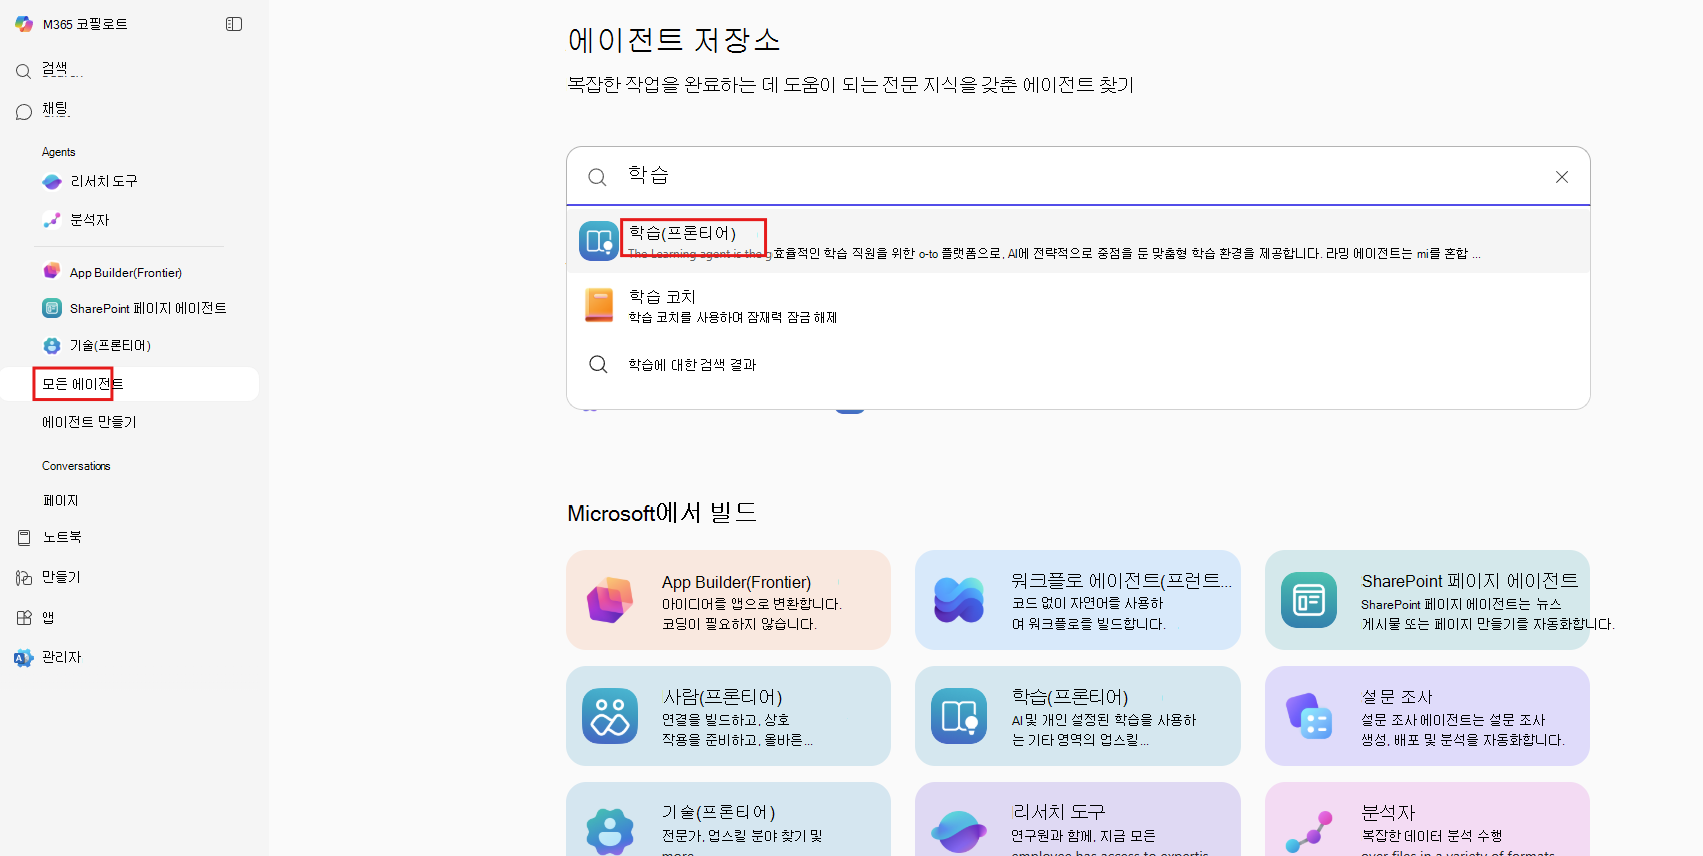1703x856 pixels.
Task: Click the App Builder(Frontier) label in sidebar
Action: pos(126,272)
